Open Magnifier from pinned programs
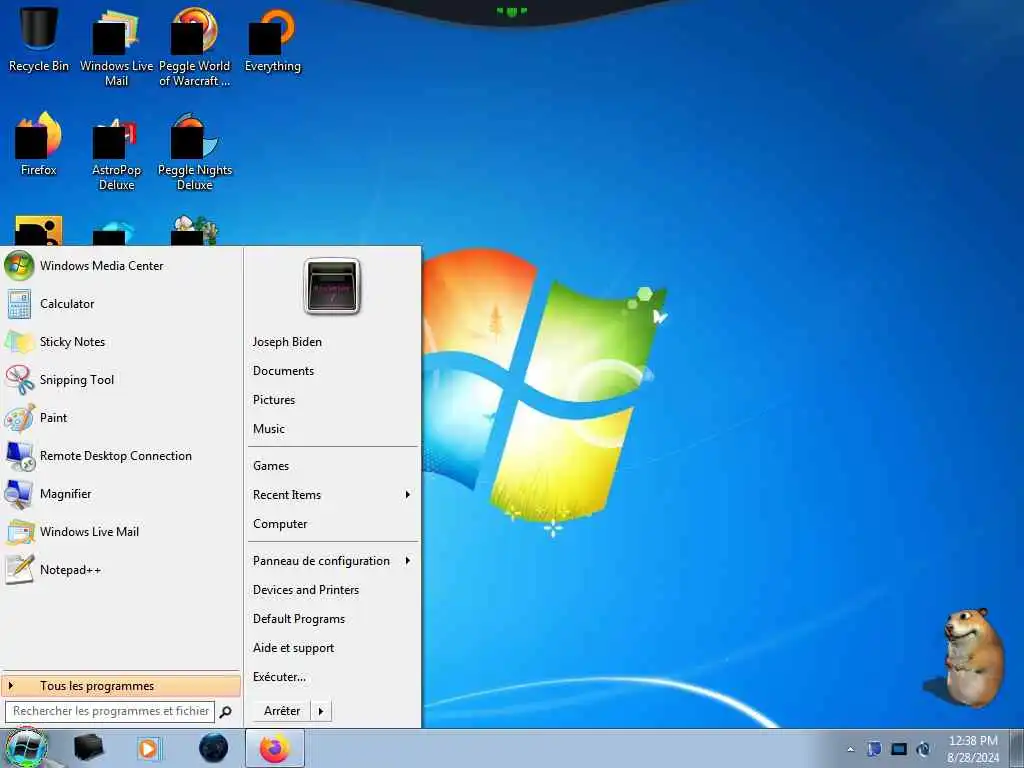Image resolution: width=1024 pixels, height=768 pixels. tap(121, 494)
